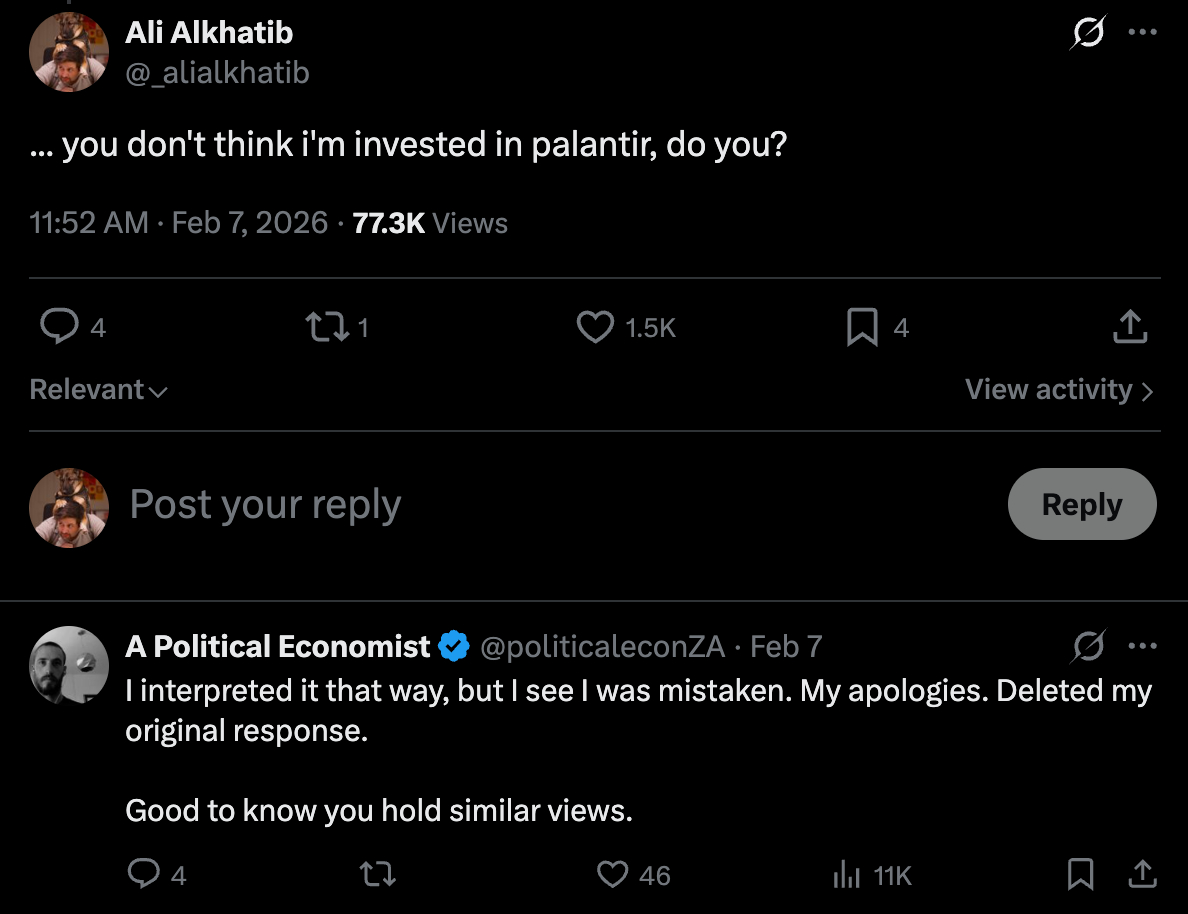Open more options on A Political Economist reply
This screenshot has width=1188, height=914.
tap(1141, 647)
